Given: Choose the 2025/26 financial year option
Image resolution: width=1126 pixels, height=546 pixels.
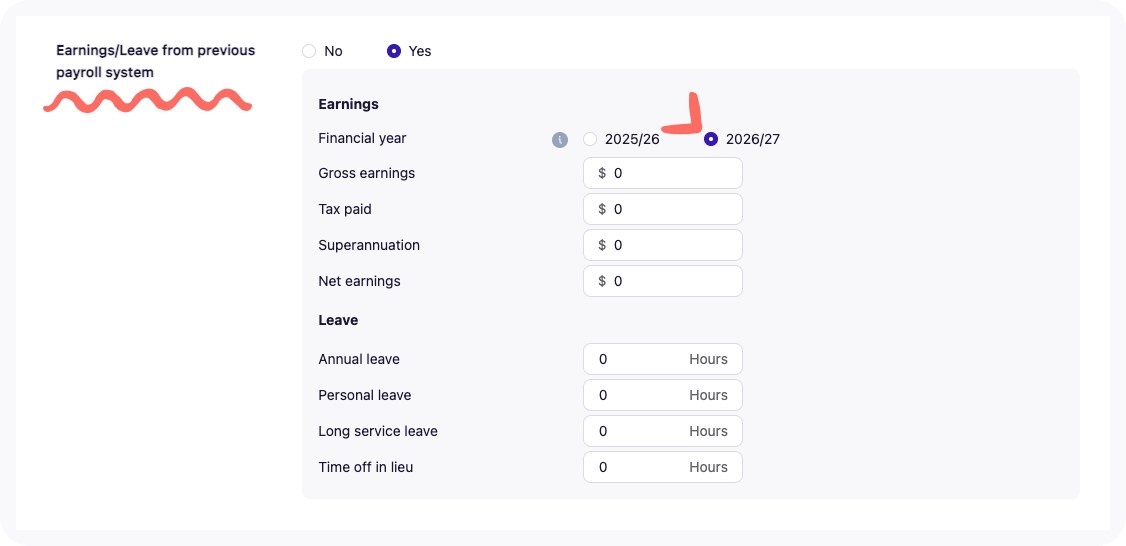Looking at the screenshot, I should pos(590,139).
